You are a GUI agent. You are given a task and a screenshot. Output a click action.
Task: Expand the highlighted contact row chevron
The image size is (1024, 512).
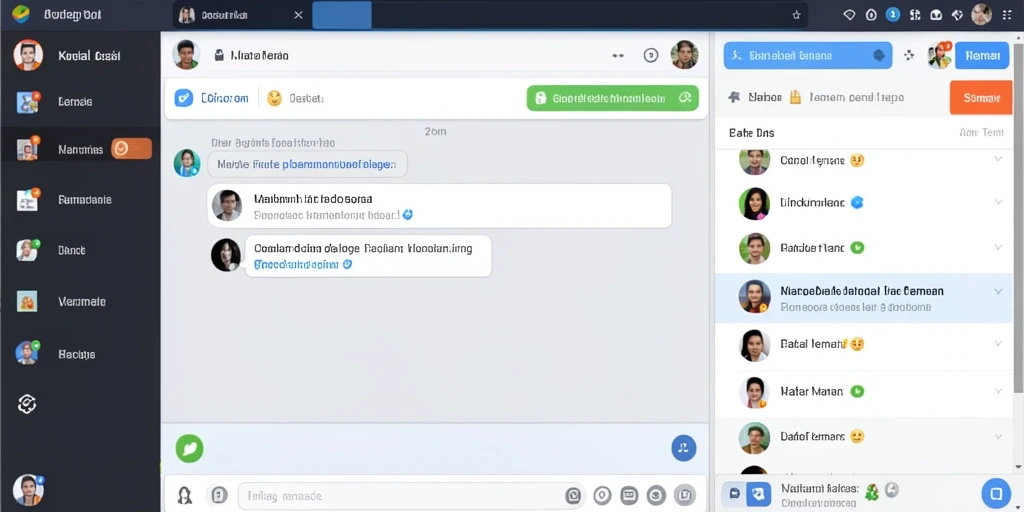pyautogui.click(x=998, y=291)
